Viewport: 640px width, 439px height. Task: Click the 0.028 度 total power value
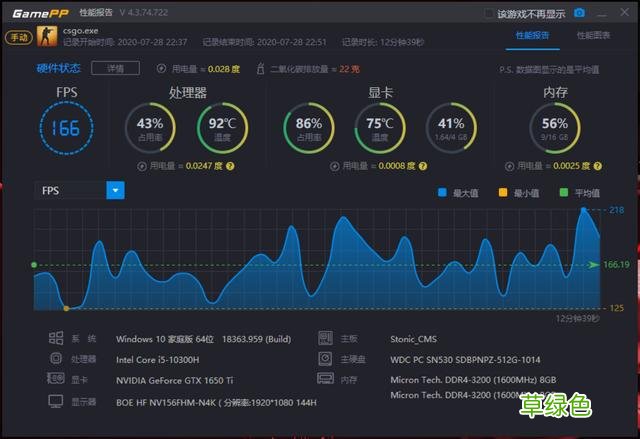224,69
